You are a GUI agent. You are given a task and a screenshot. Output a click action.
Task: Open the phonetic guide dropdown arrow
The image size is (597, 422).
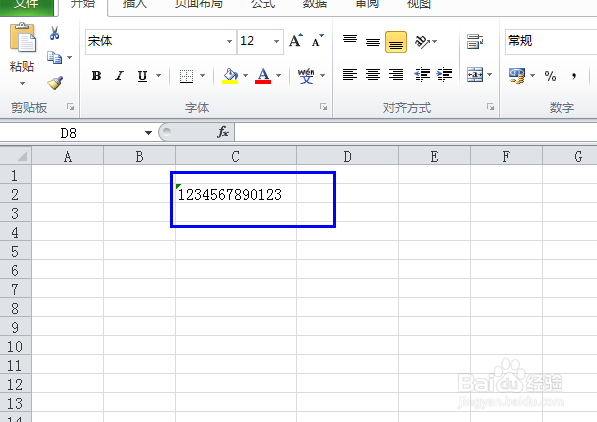(x=322, y=75)
